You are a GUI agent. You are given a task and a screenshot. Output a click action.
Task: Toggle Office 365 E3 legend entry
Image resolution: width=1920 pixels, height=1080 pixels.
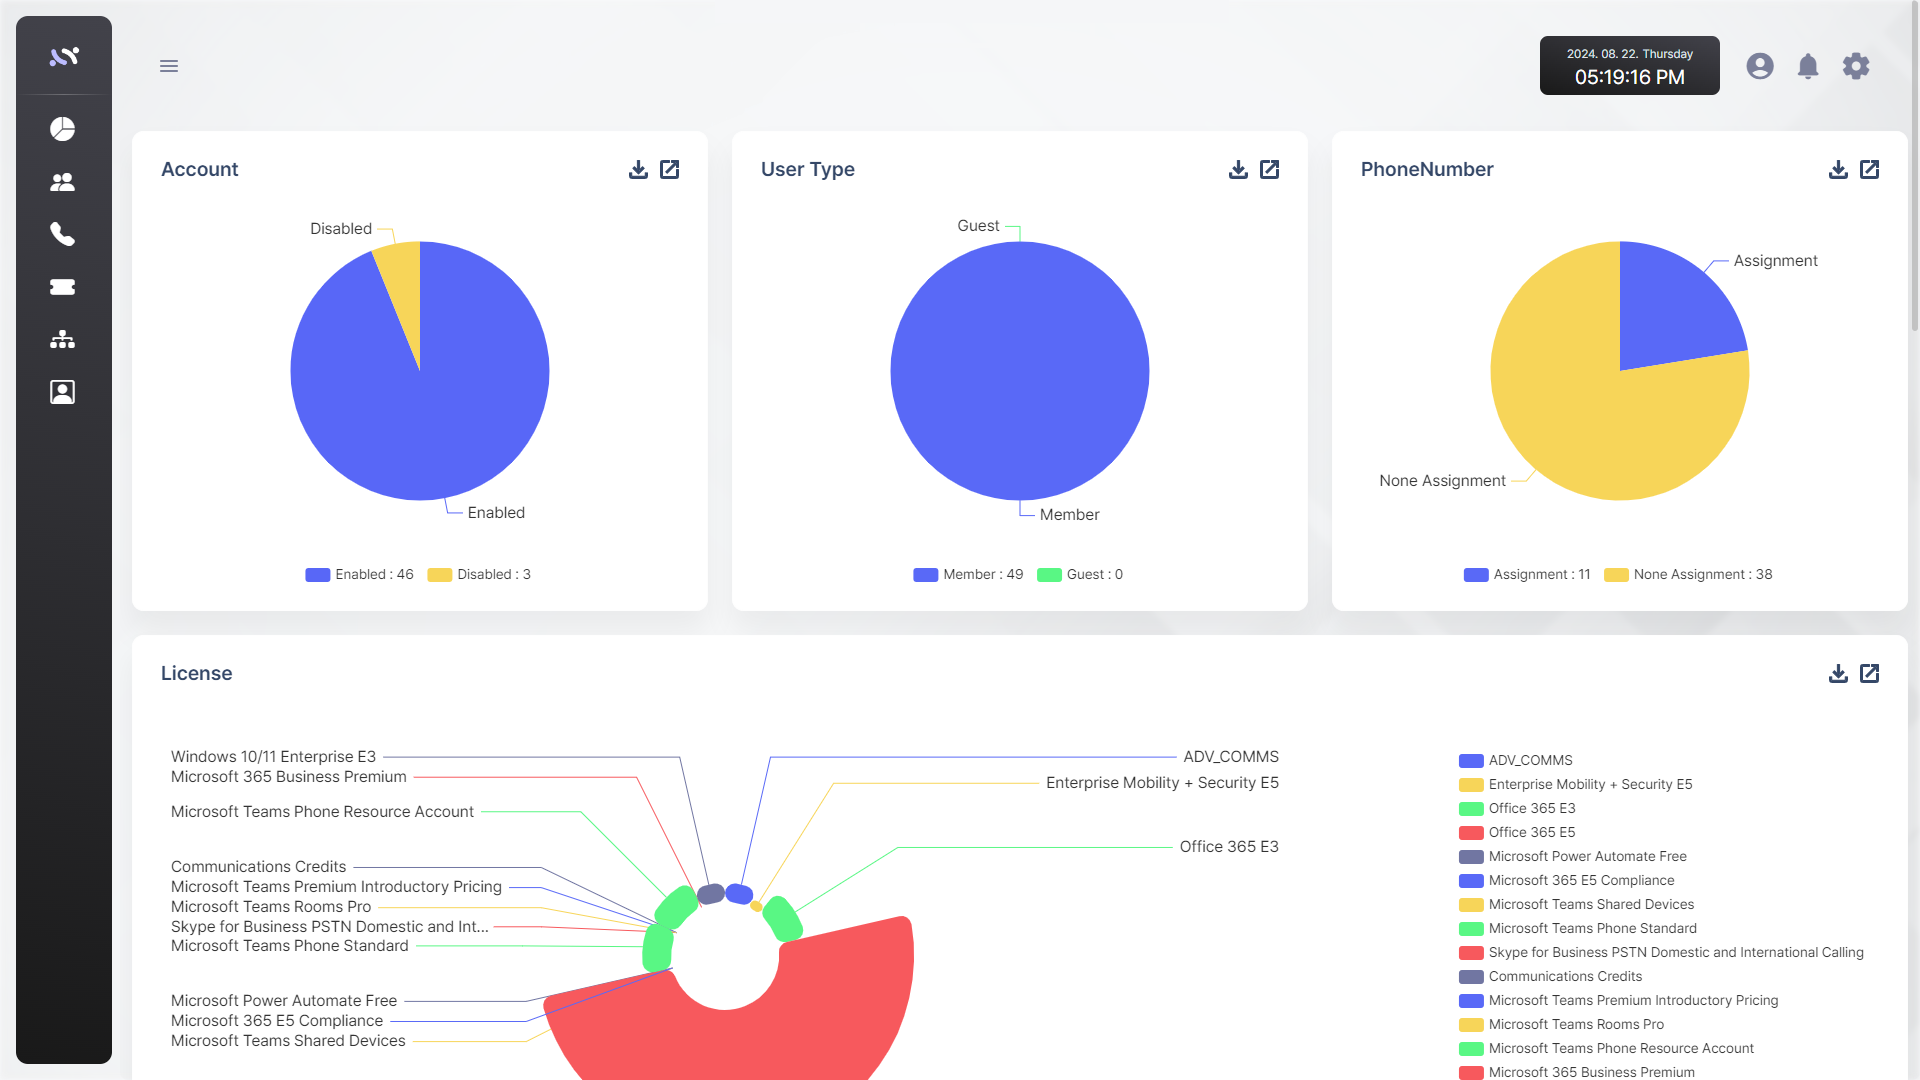pyautogui.click(x=1517, y=809)
